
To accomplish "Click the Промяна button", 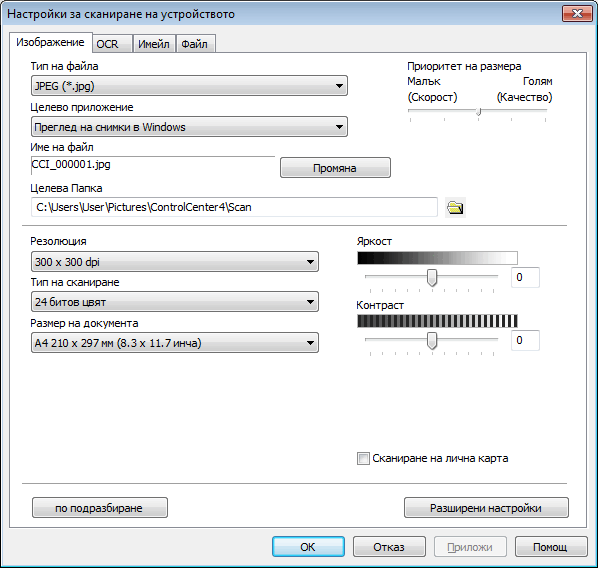I will pyautogui.click(x=335, y=168).
